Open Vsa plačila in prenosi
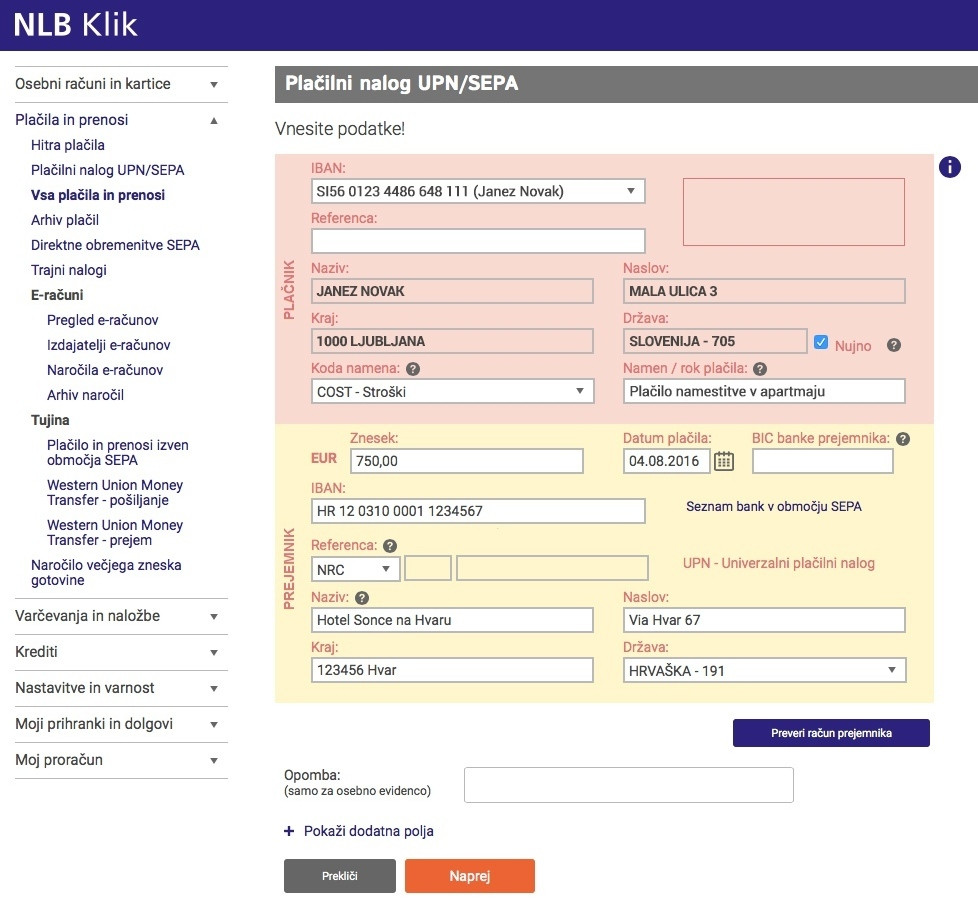Image resolution: width=978 pixels, height=905 pixels. point(97,195)
